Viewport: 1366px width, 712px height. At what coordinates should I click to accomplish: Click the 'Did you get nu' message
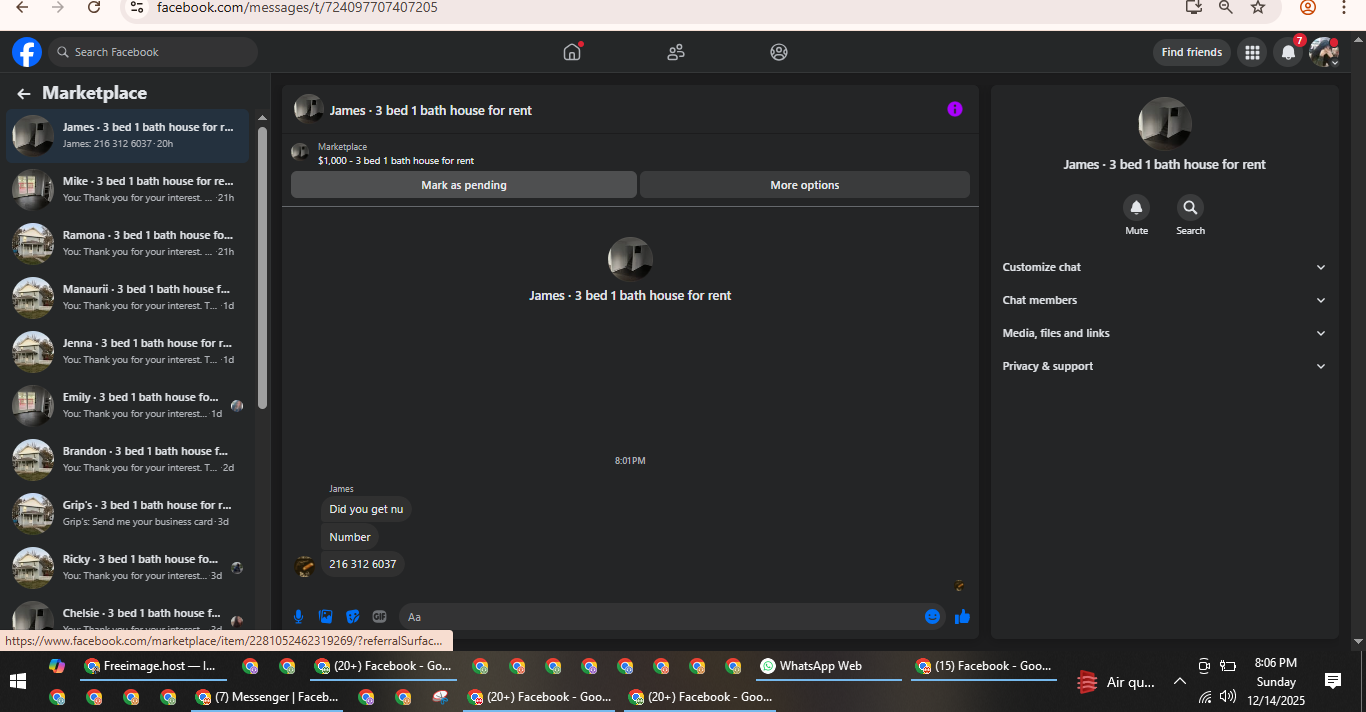[x=366, y=509]
